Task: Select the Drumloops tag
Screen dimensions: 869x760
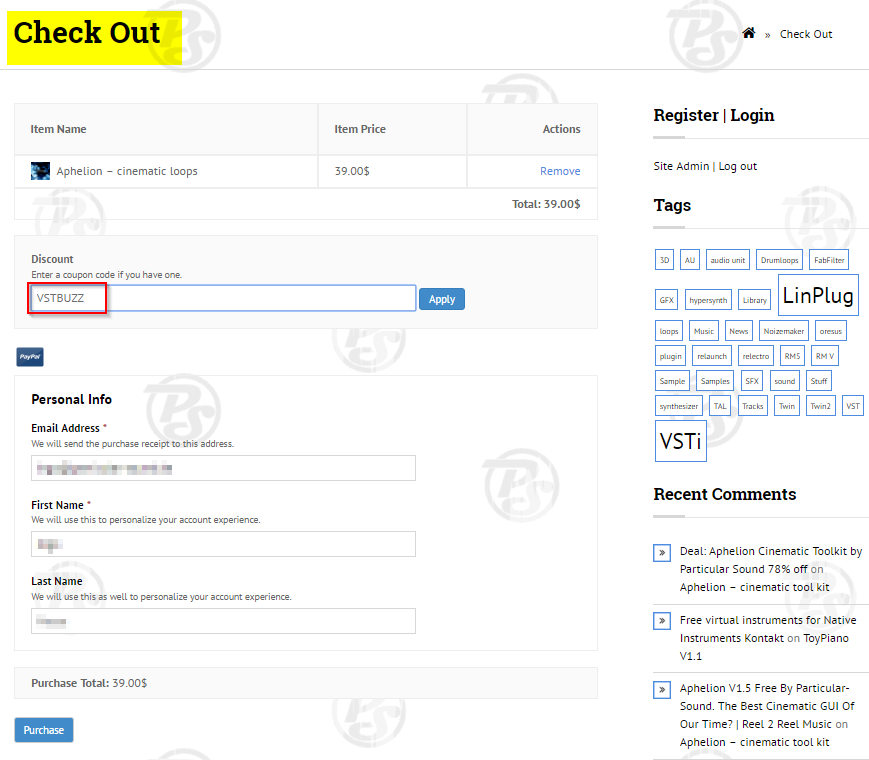Action: pyautogui.click(x=779, y=260)
